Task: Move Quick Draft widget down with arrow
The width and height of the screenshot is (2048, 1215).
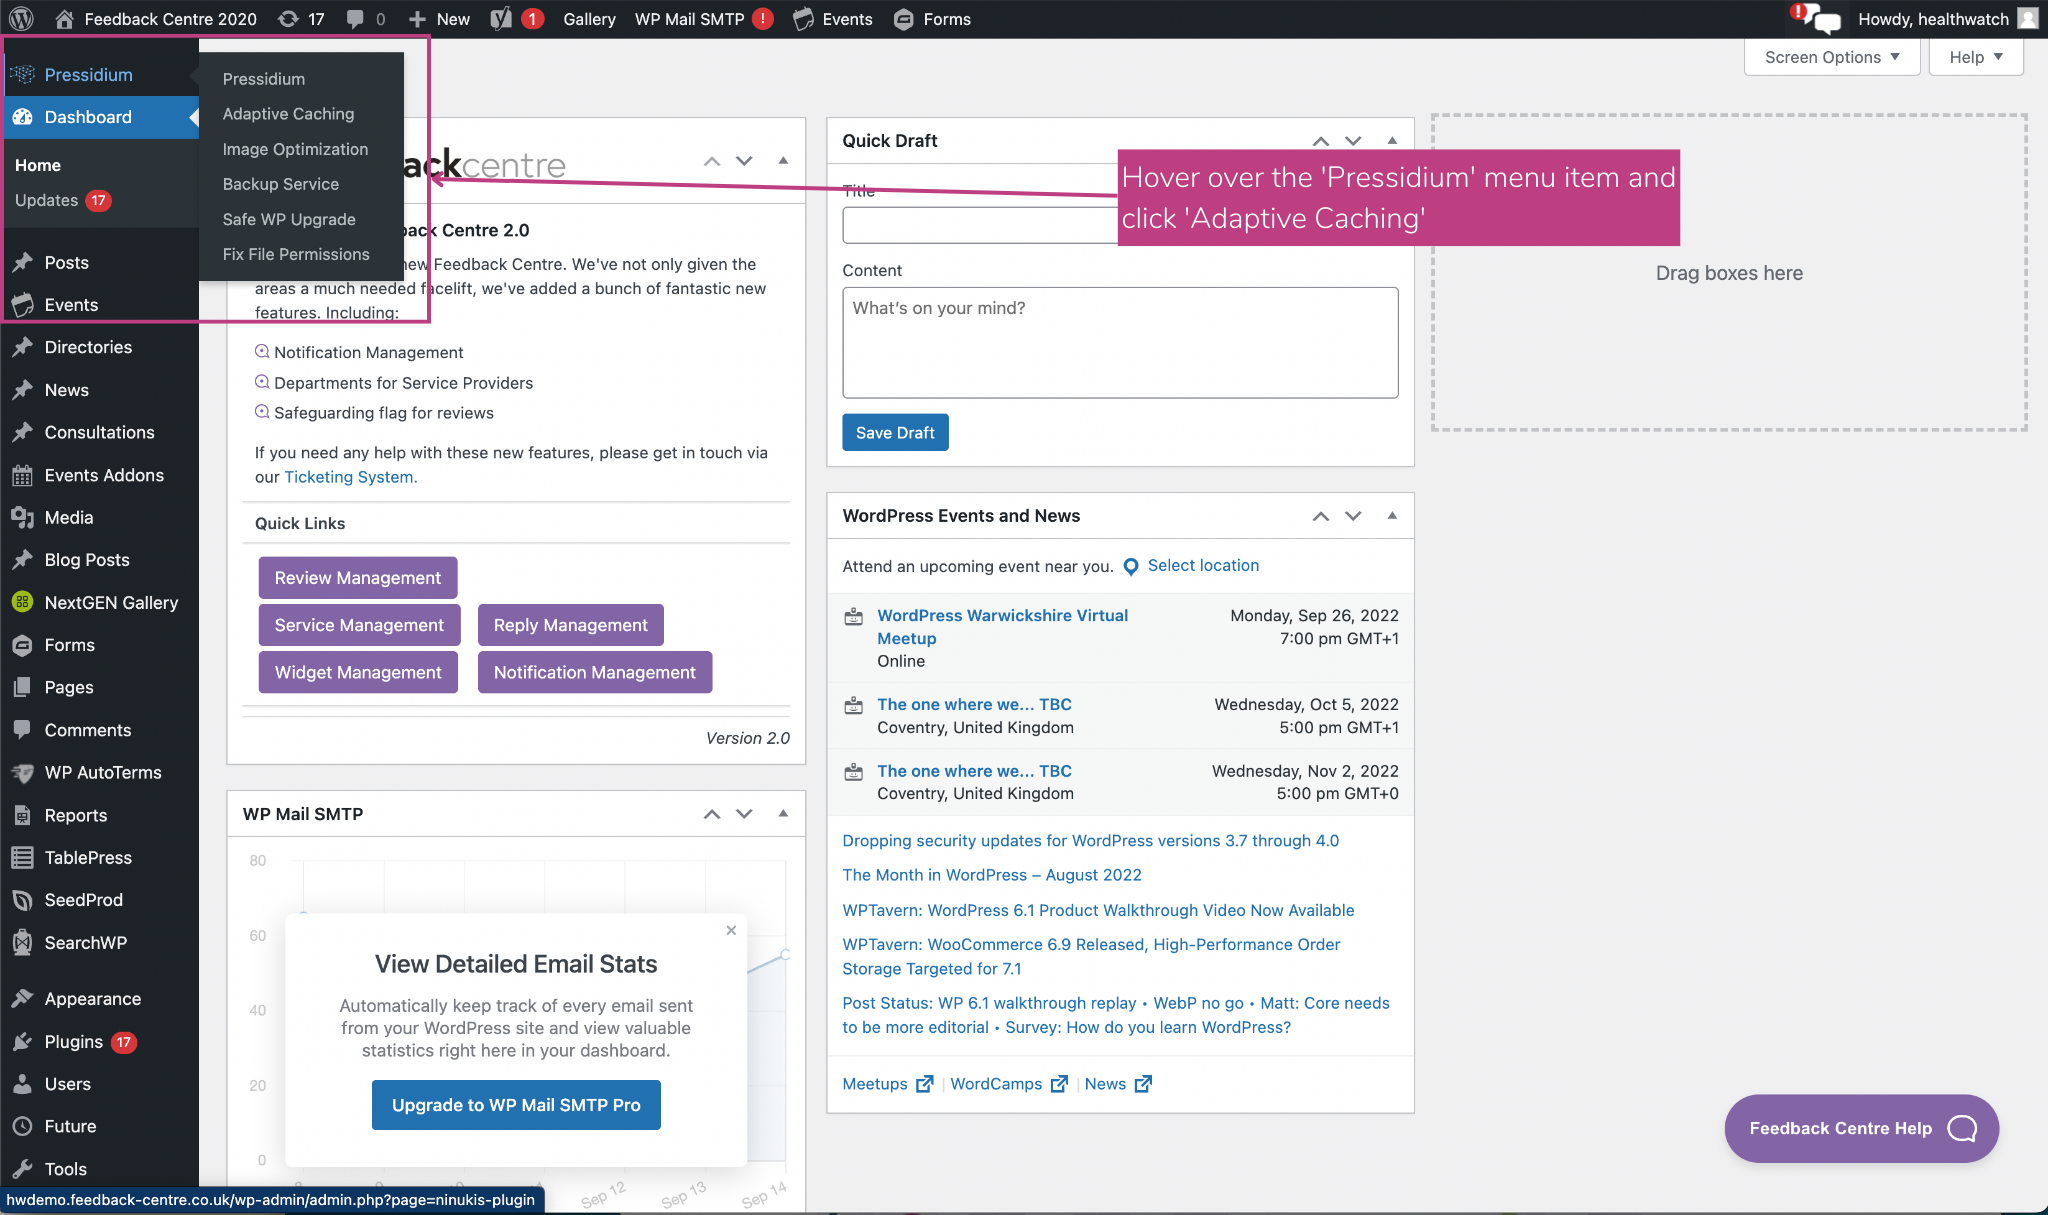Action: click(x=1353, y=141)
